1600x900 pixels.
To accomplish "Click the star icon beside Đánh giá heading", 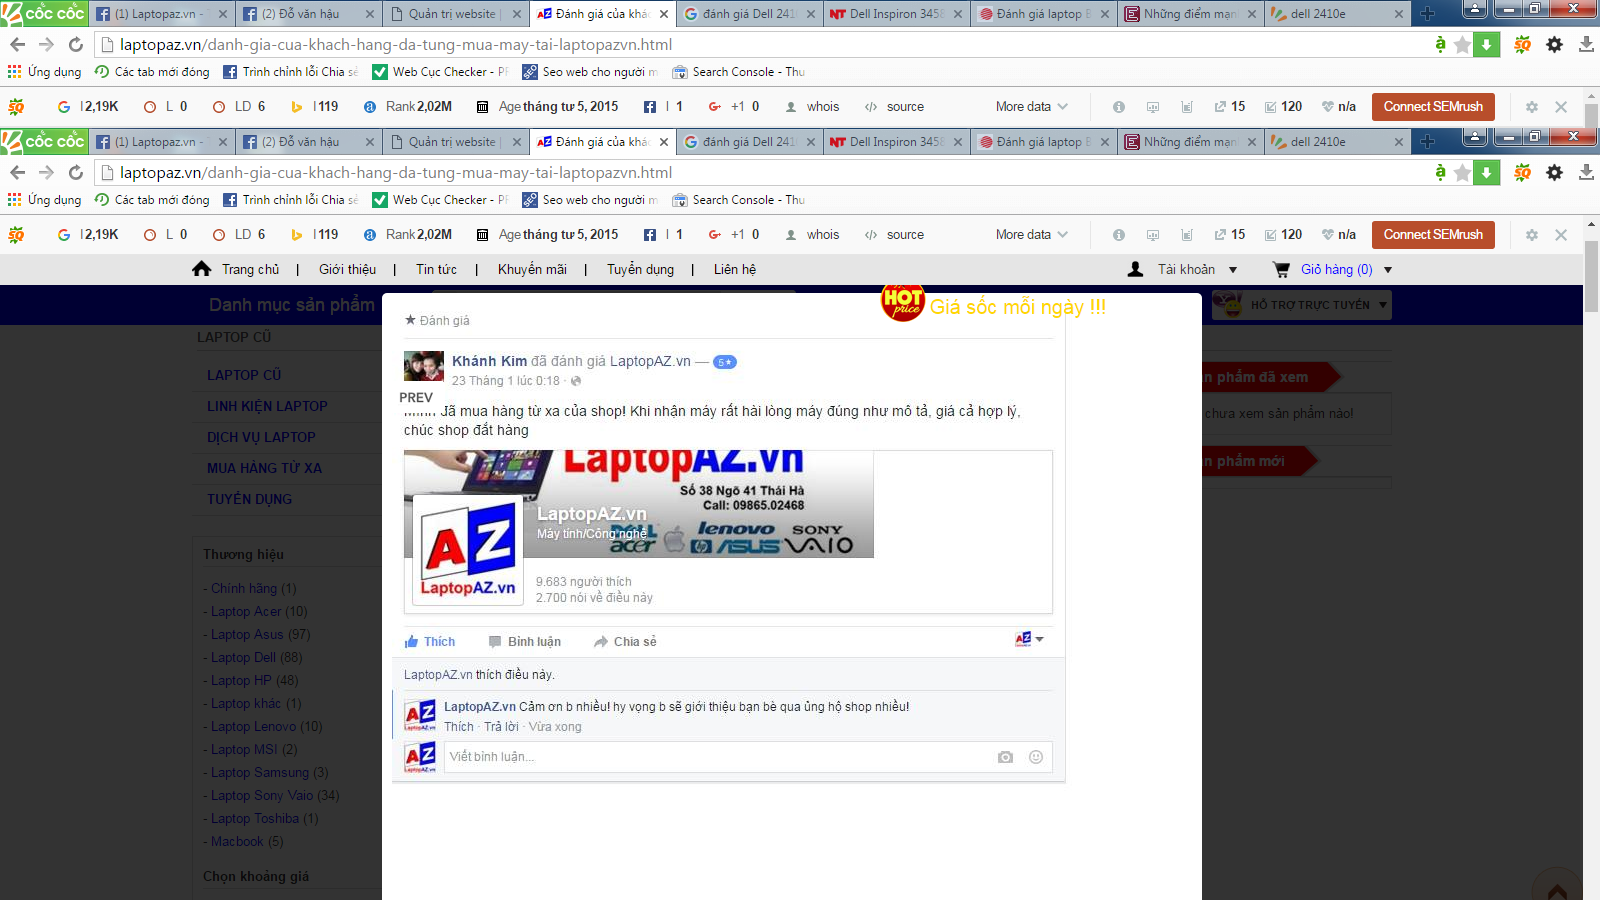I will point(410,320).
